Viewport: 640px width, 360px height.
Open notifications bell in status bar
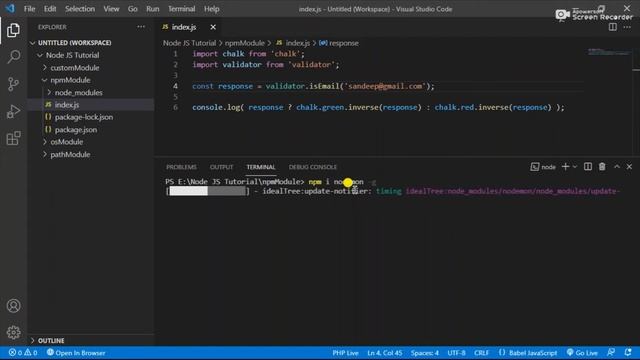point(628,353)
